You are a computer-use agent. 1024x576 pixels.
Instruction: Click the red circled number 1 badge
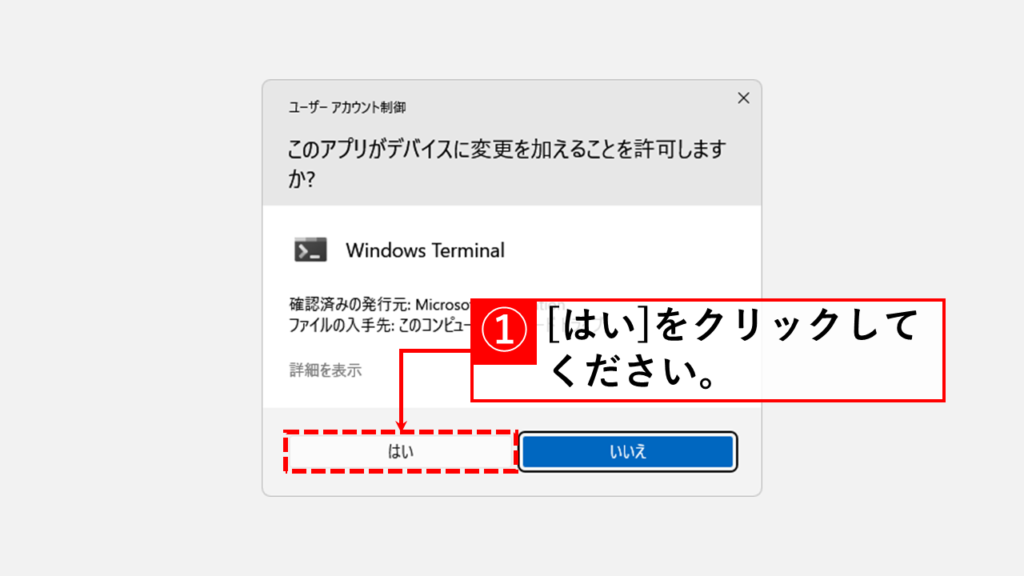[x=504, y=331]
